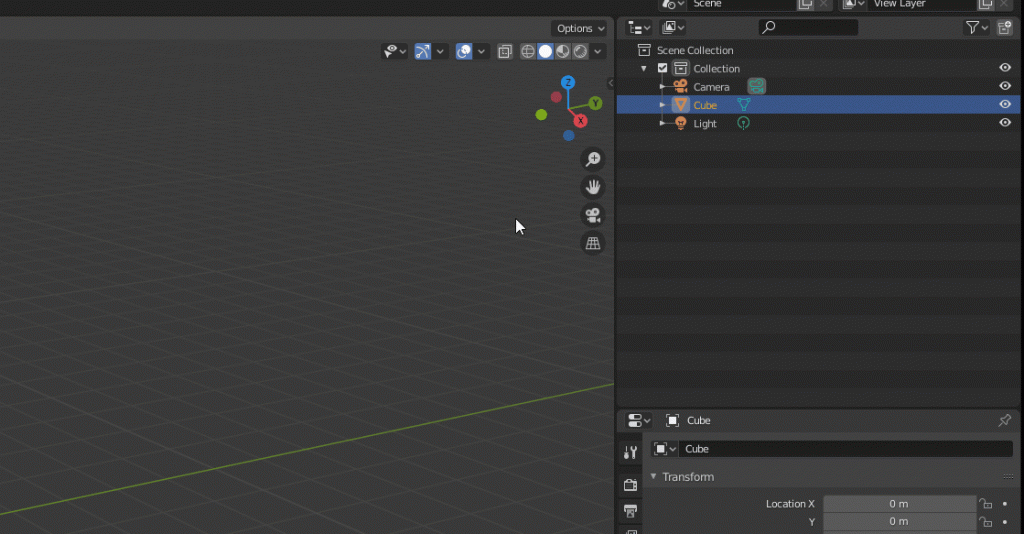Open the outliner filter dropdown
The image size is (1024, 534).
pyautogui.click(x=976, y=28)
